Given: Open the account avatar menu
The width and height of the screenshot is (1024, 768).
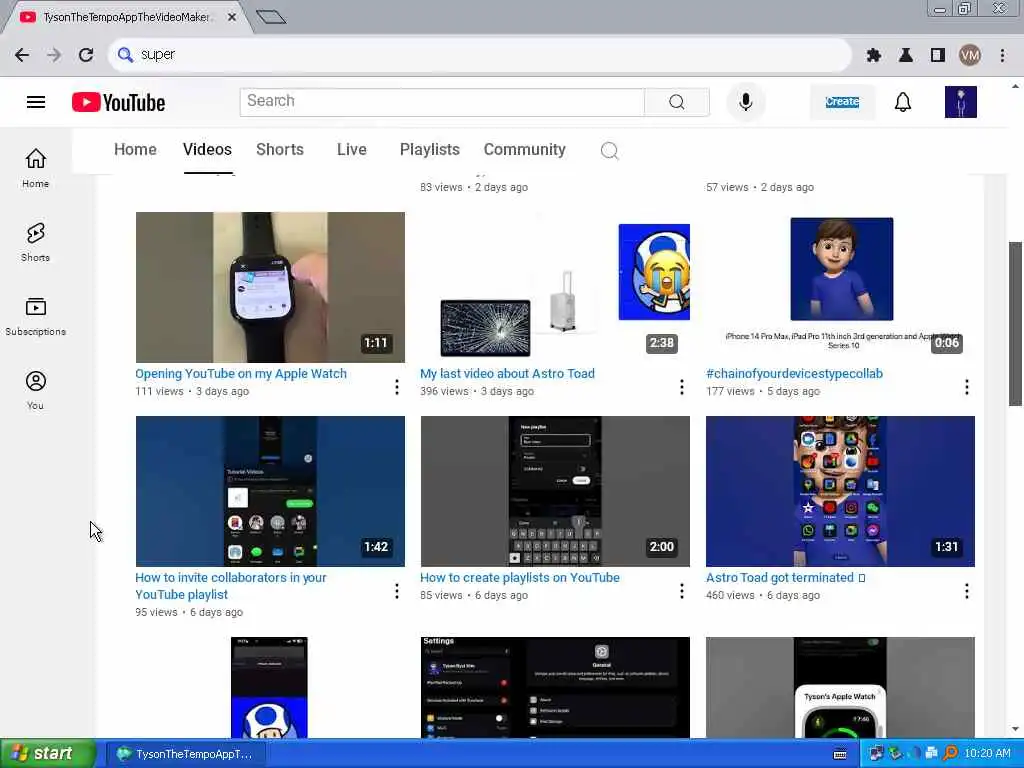Looking at the screenshot, I should 961,102.
